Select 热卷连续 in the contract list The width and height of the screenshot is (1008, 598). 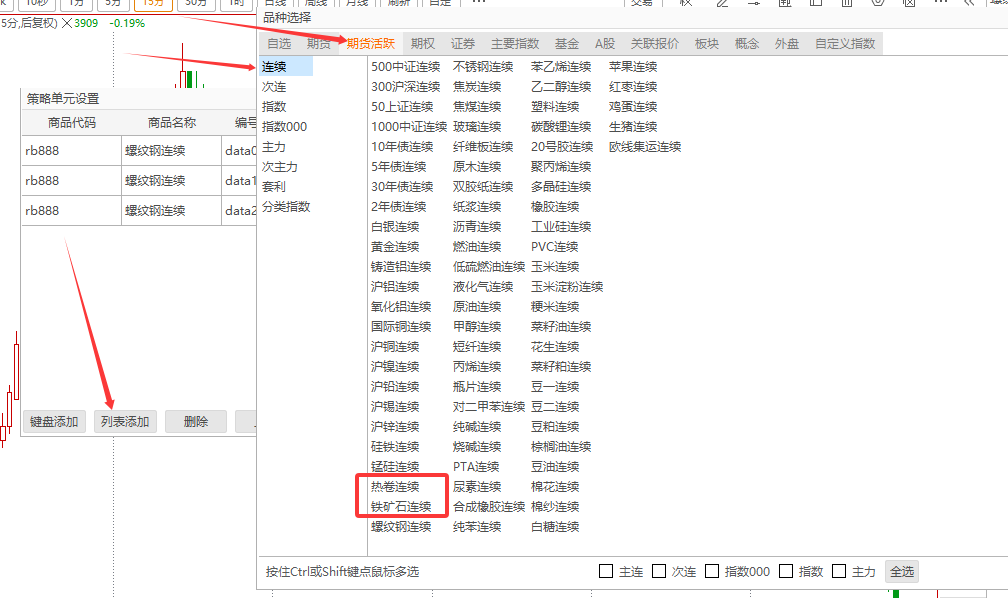395,487
